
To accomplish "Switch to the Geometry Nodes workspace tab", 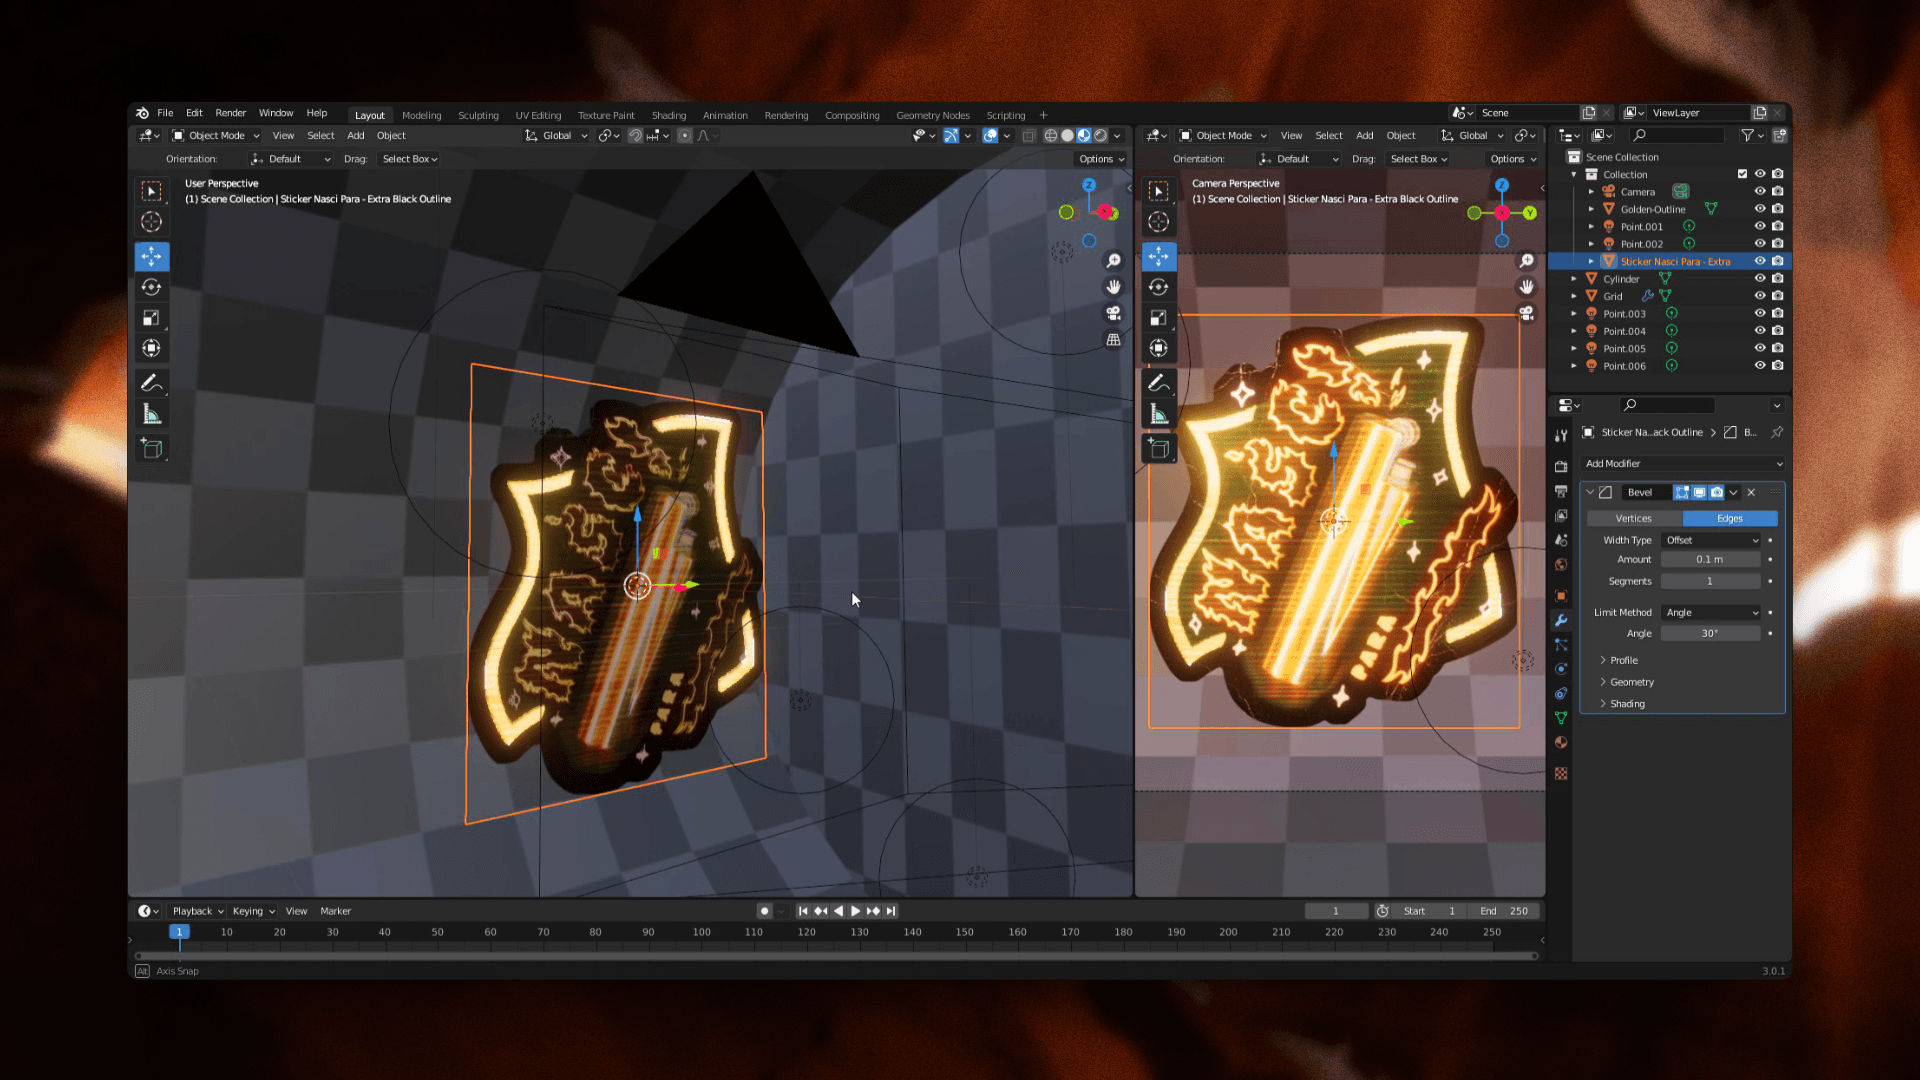I will 932,115.
